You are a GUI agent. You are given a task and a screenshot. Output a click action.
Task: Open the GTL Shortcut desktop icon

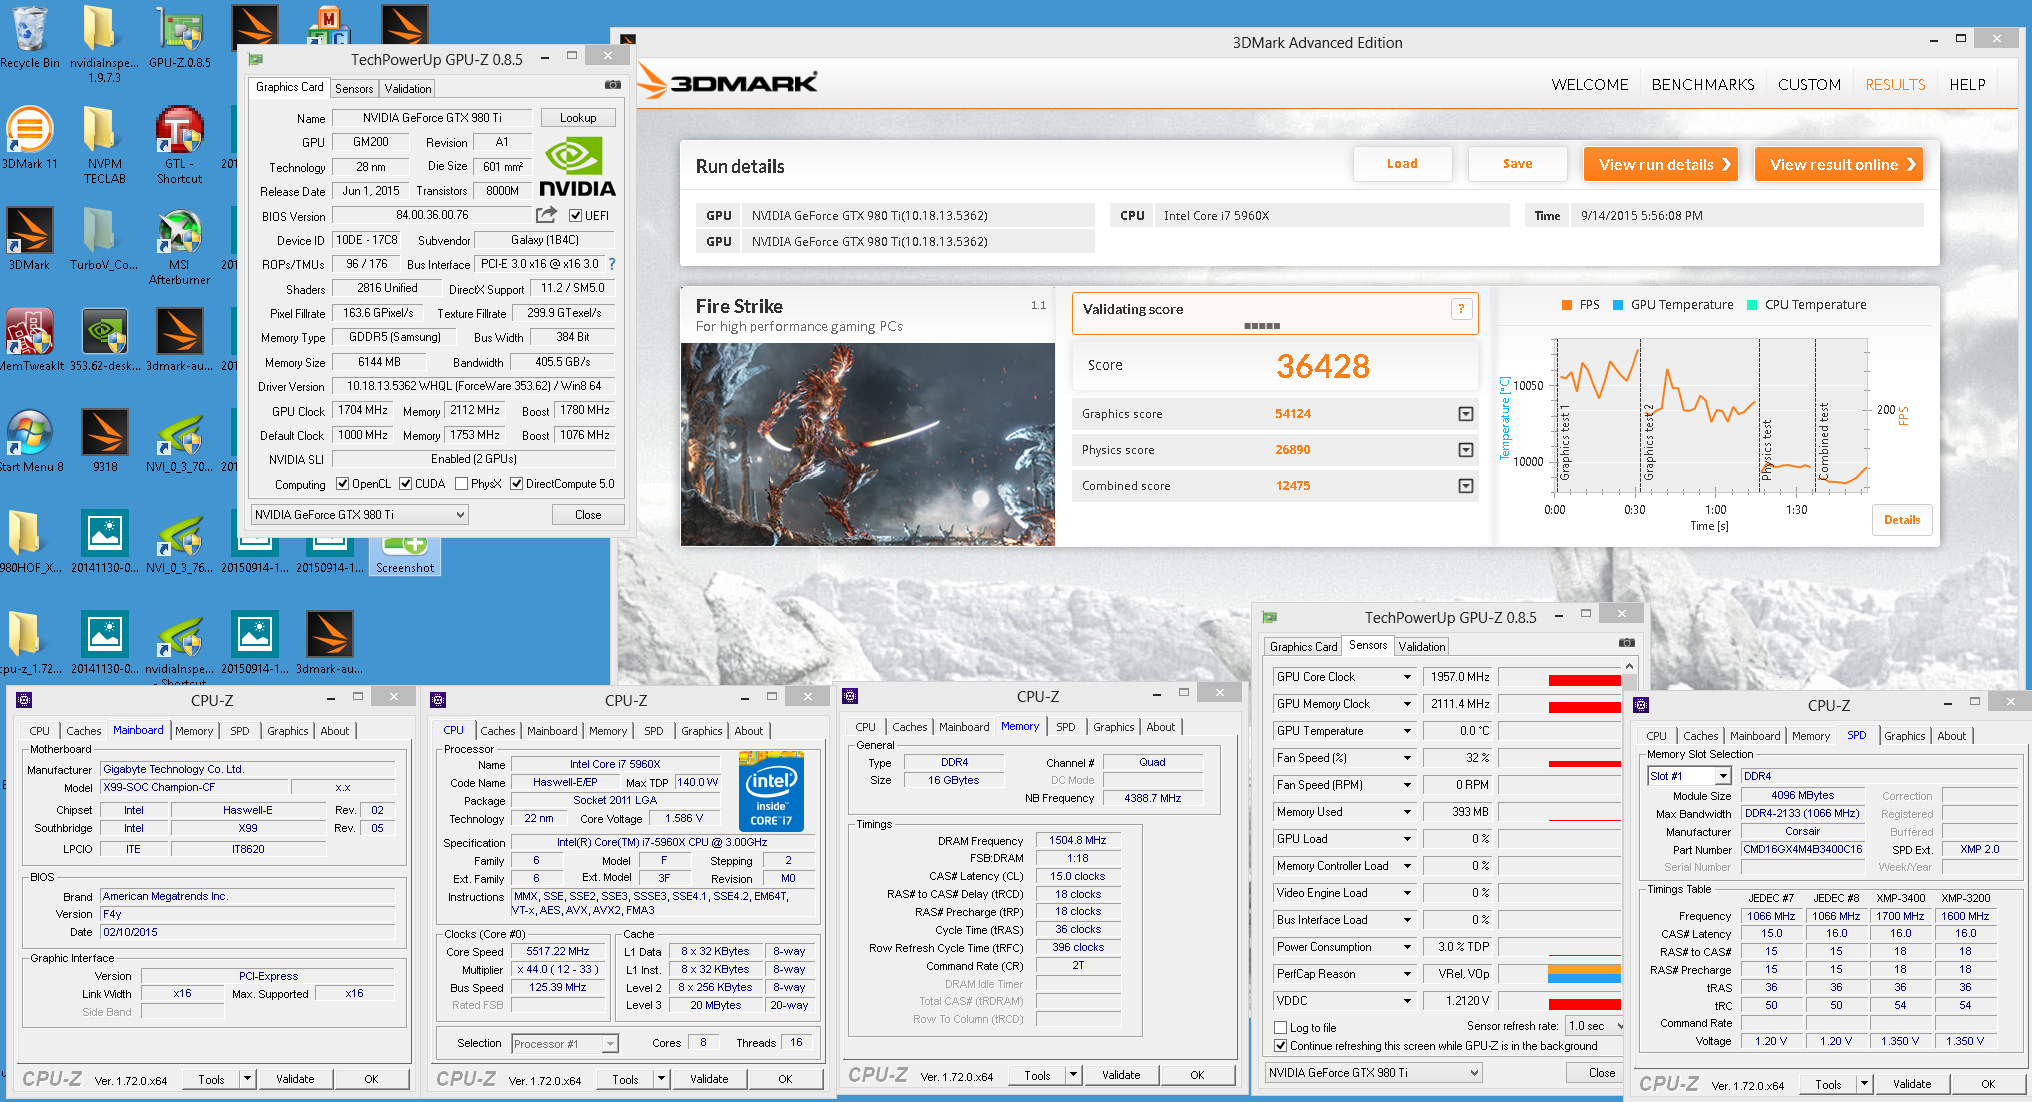(180, 145)
